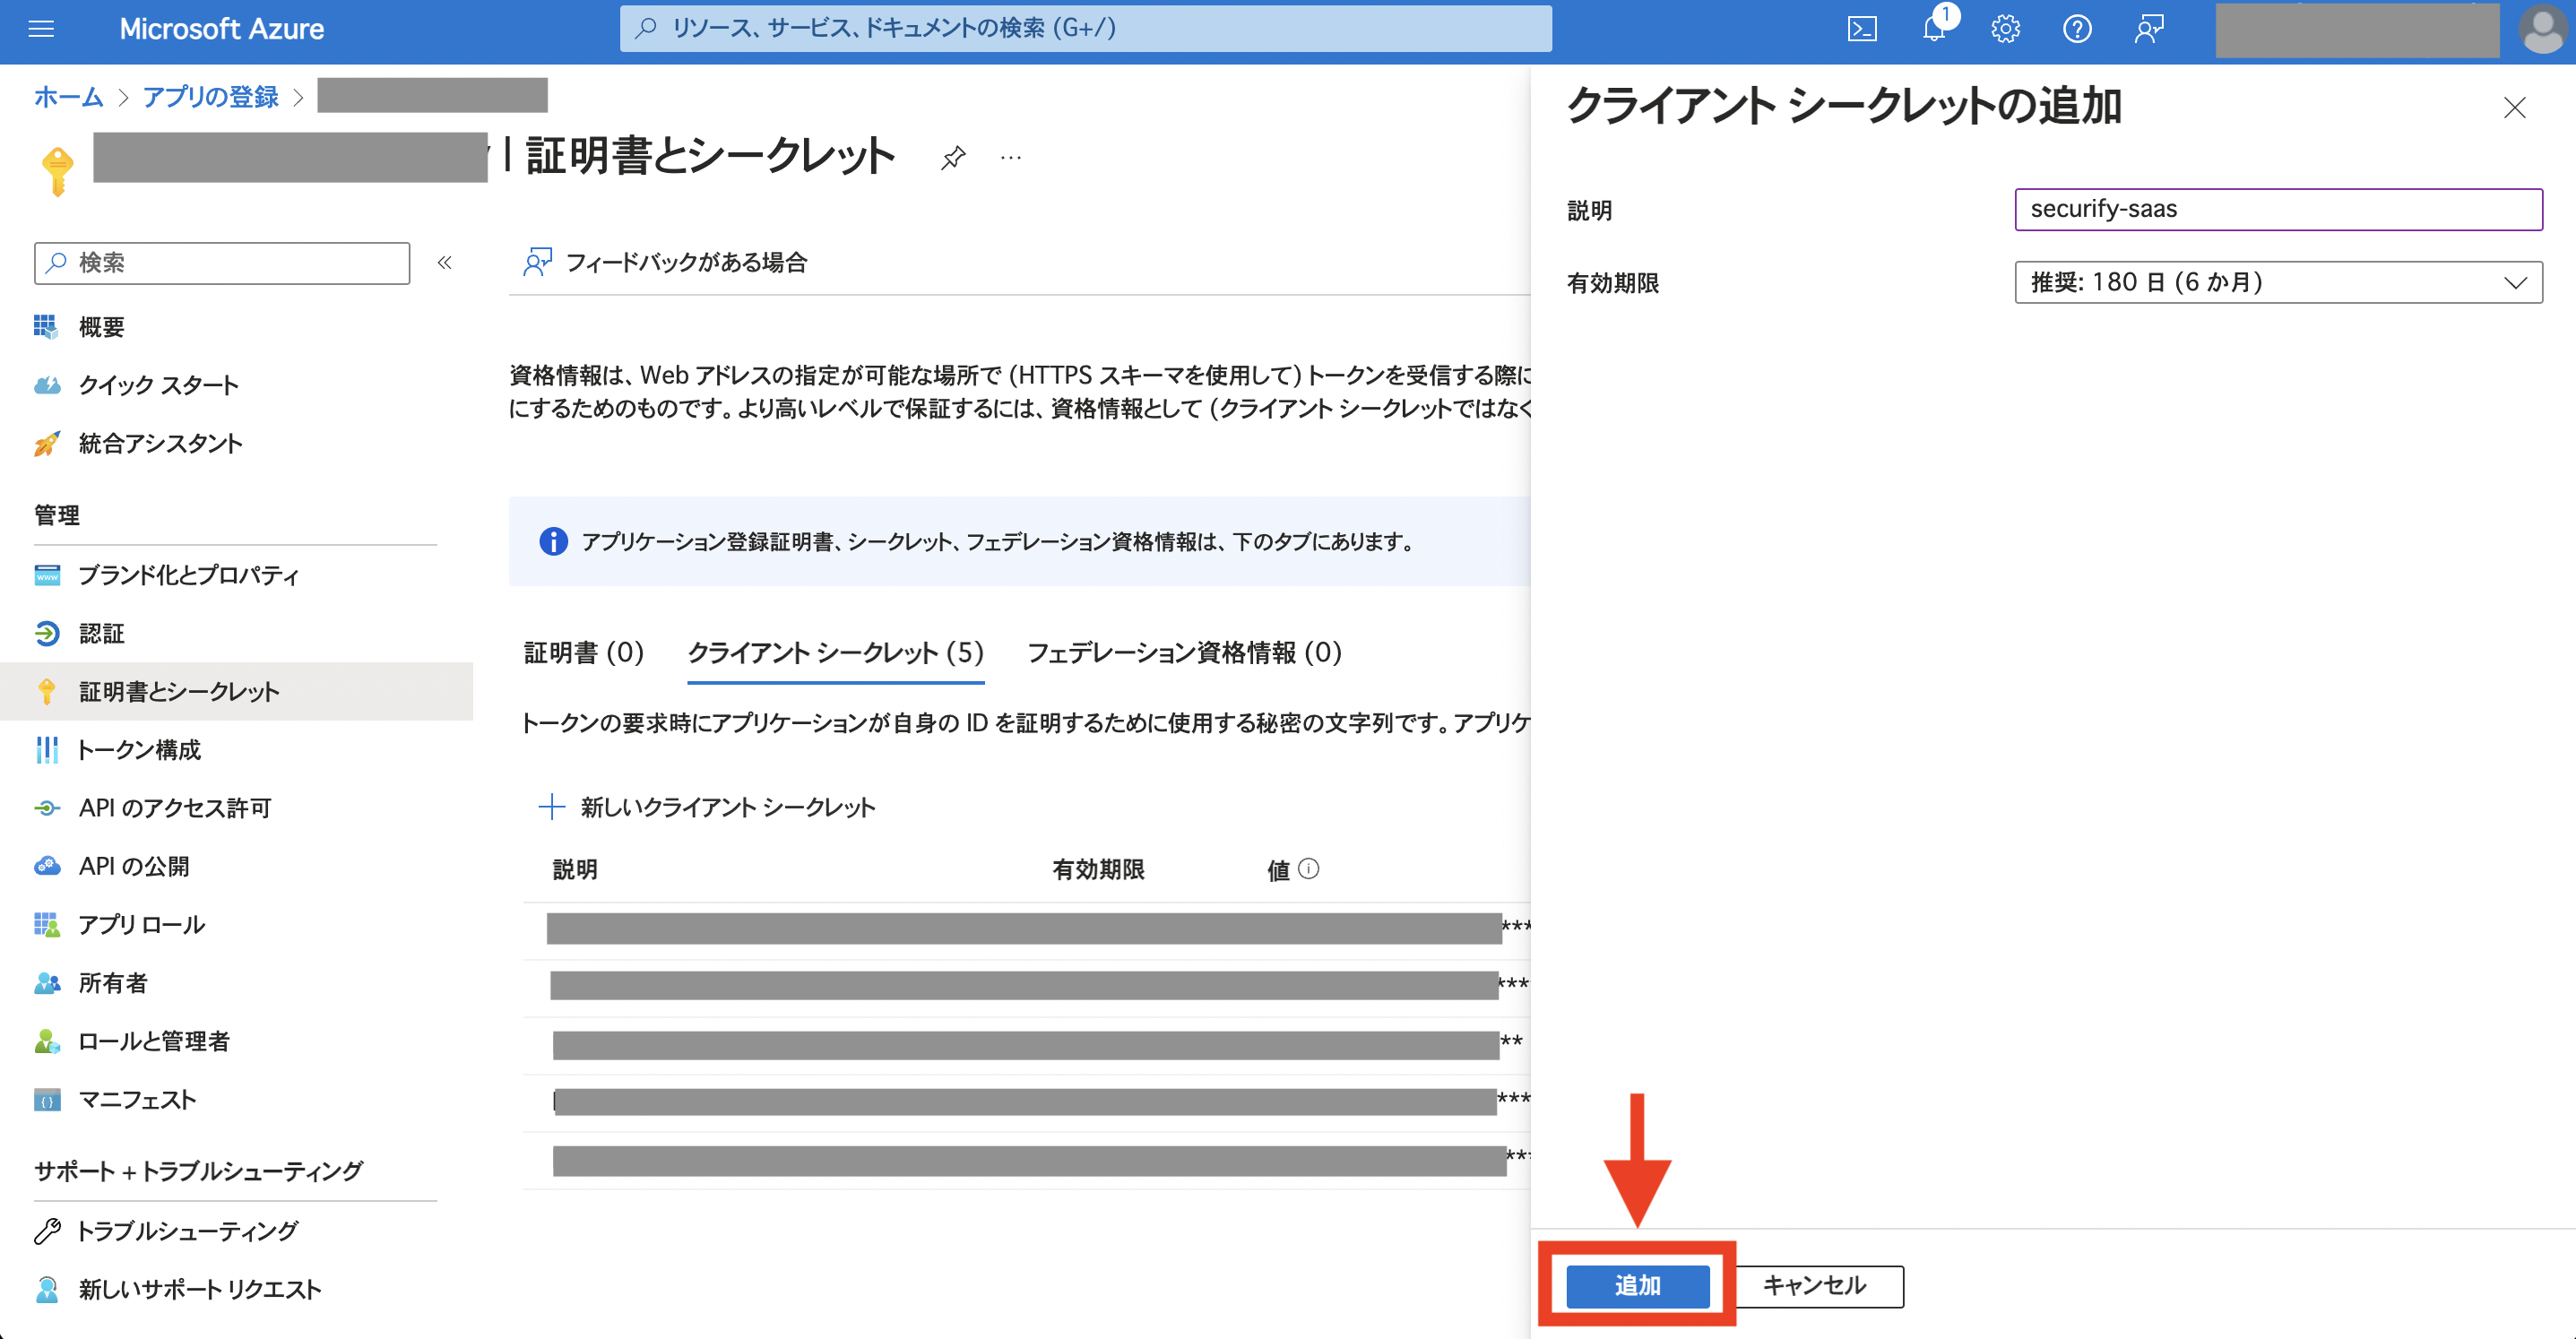Click the 説明 input field with securify-saas
This screenshot has height=1339, width=2576.
(x=2278, y=209)
